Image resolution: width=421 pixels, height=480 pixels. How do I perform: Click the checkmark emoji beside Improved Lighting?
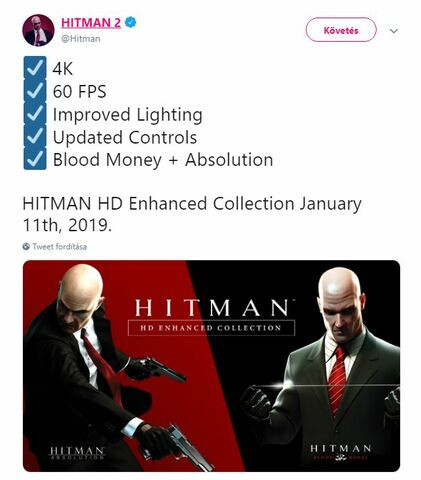(35, 113)
